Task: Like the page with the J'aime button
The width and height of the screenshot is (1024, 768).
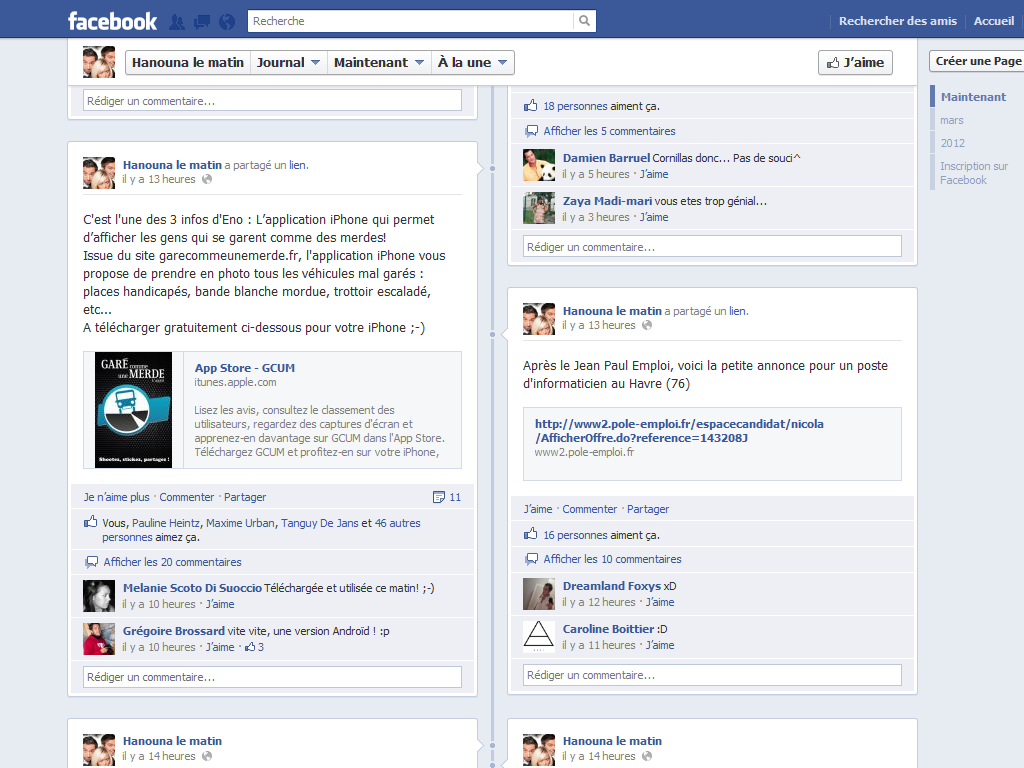Action: click(x=855, y=63)
